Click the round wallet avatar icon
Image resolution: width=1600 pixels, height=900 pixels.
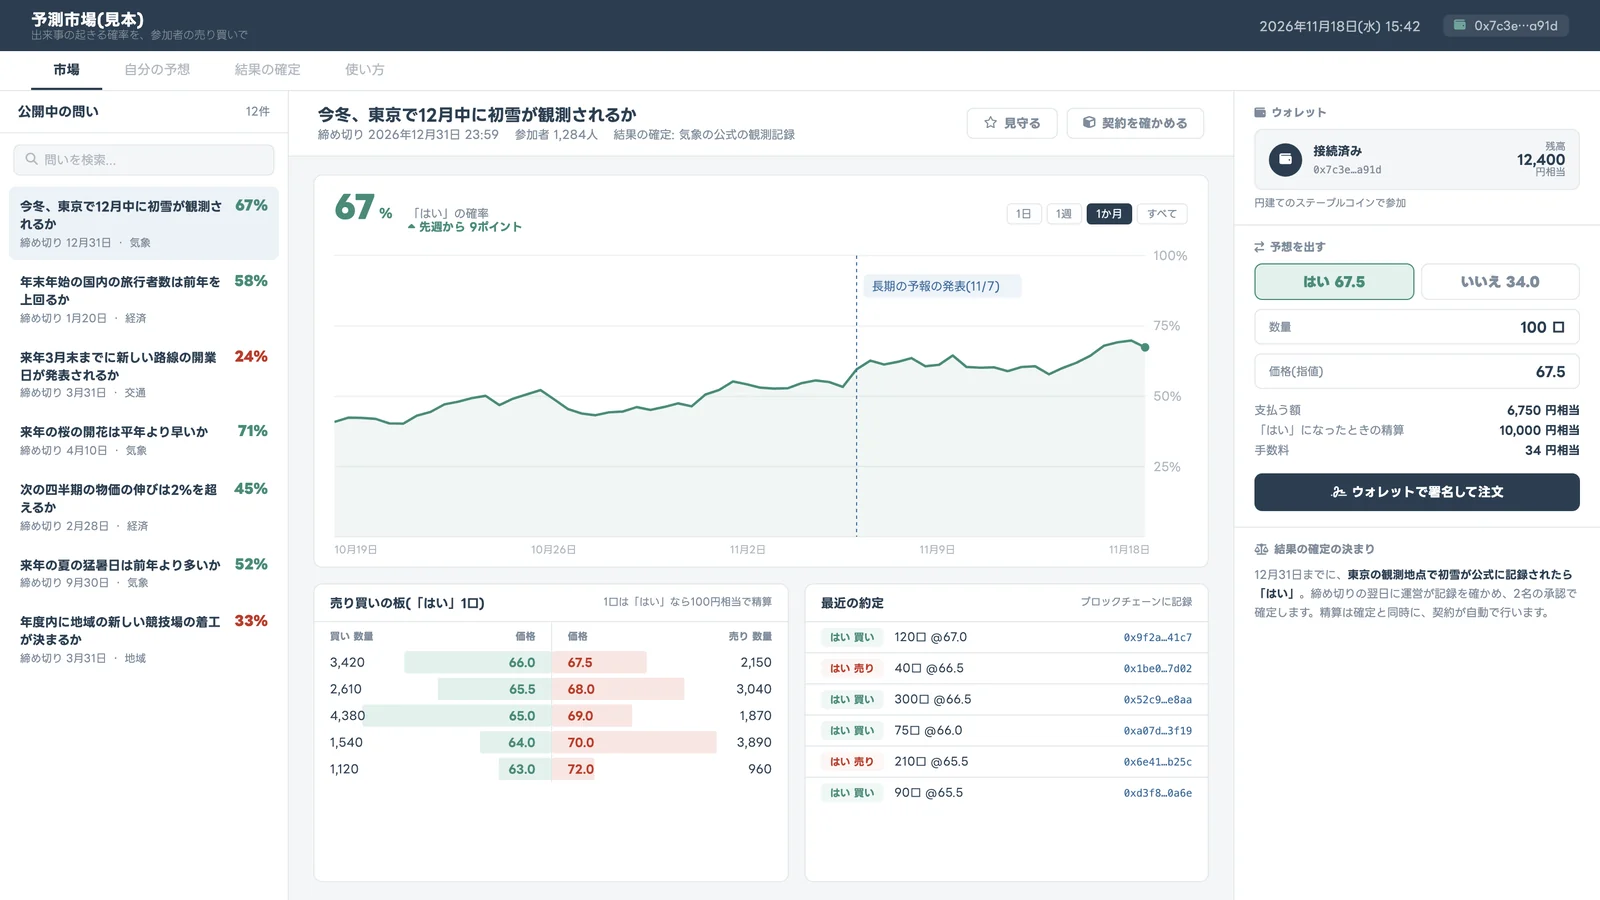click(1285, 159)
